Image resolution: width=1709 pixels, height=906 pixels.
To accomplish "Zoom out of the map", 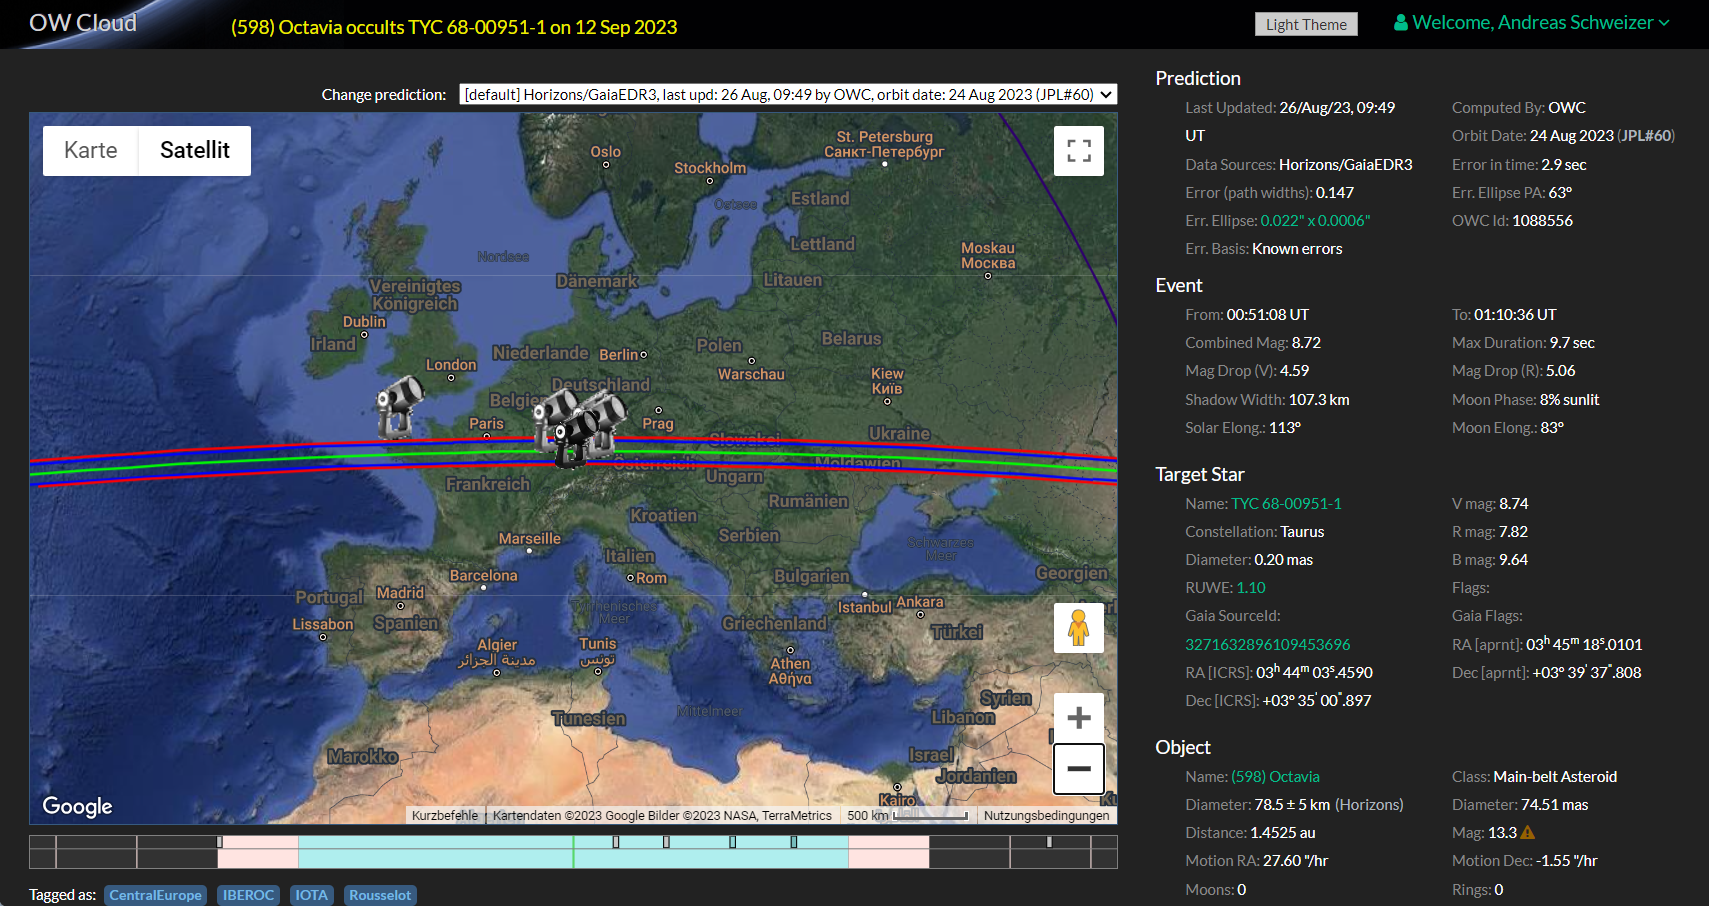I will 1078,769.
